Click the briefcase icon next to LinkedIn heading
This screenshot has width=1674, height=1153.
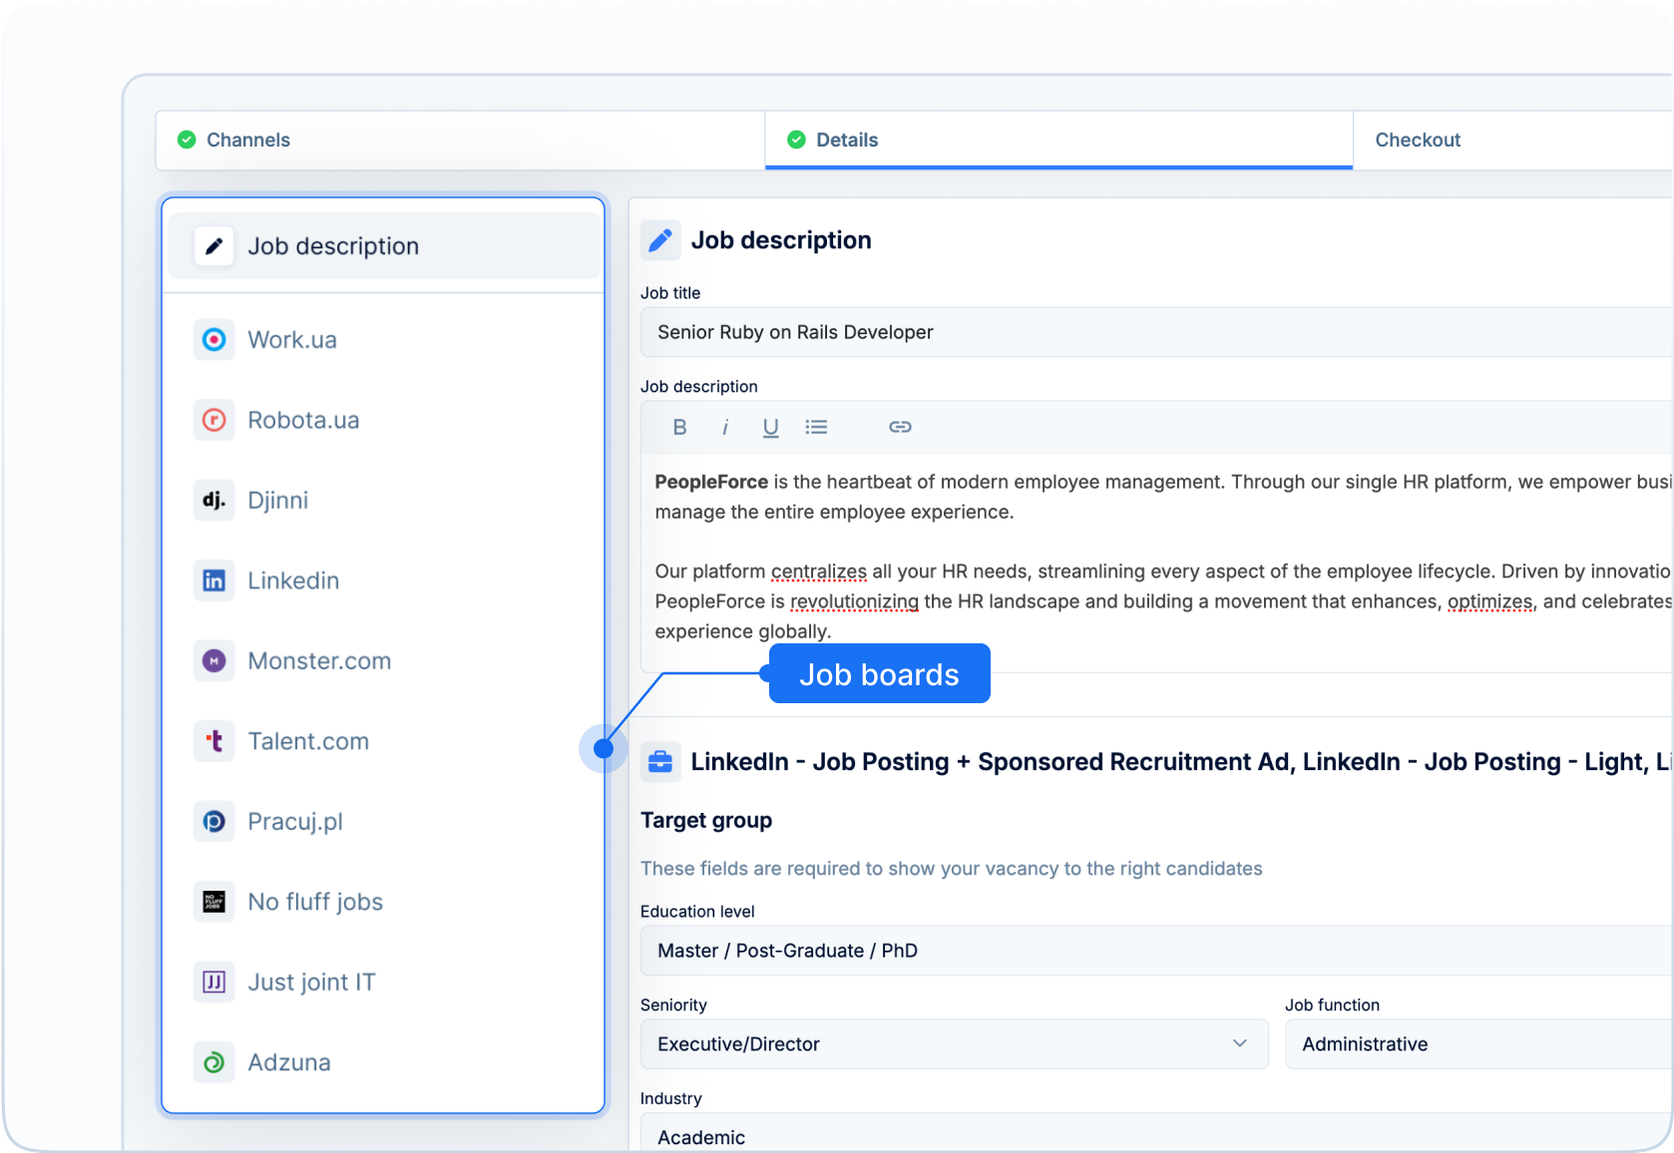coord(660,762)
